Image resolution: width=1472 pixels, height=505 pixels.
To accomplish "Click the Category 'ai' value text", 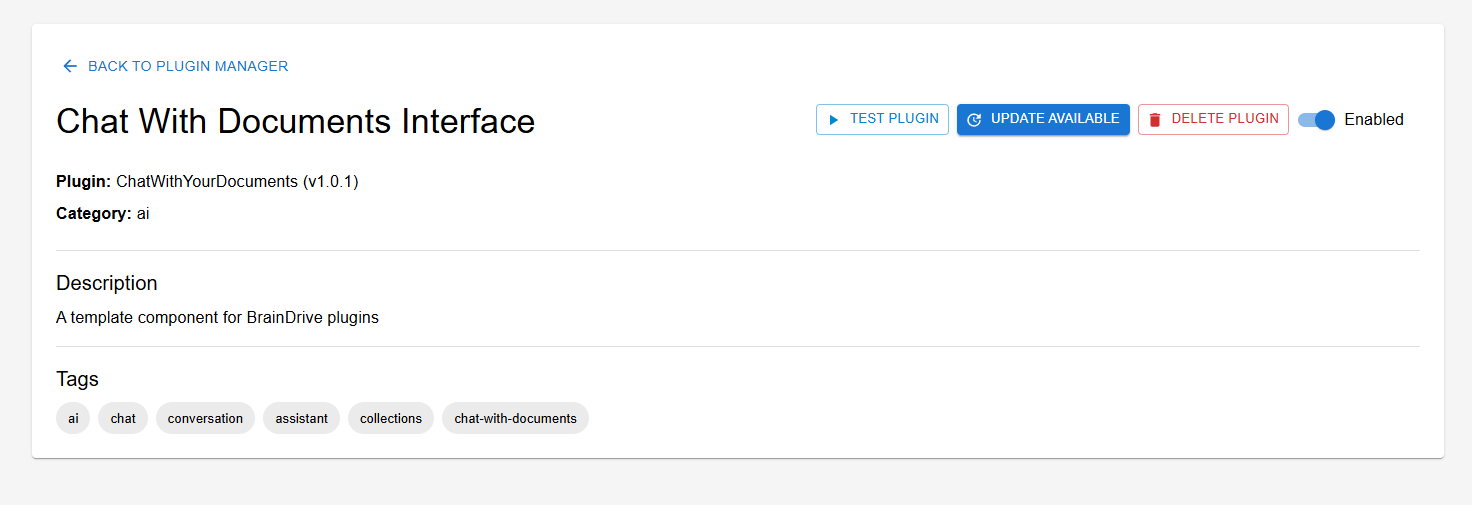I will tap(143, 214).
